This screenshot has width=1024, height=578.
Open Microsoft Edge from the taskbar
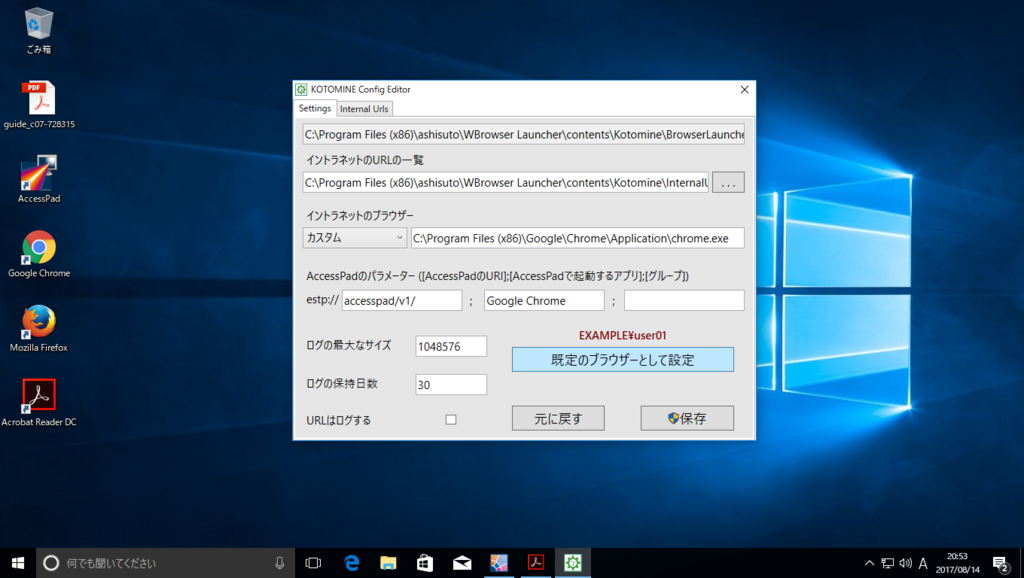point(351,563)
